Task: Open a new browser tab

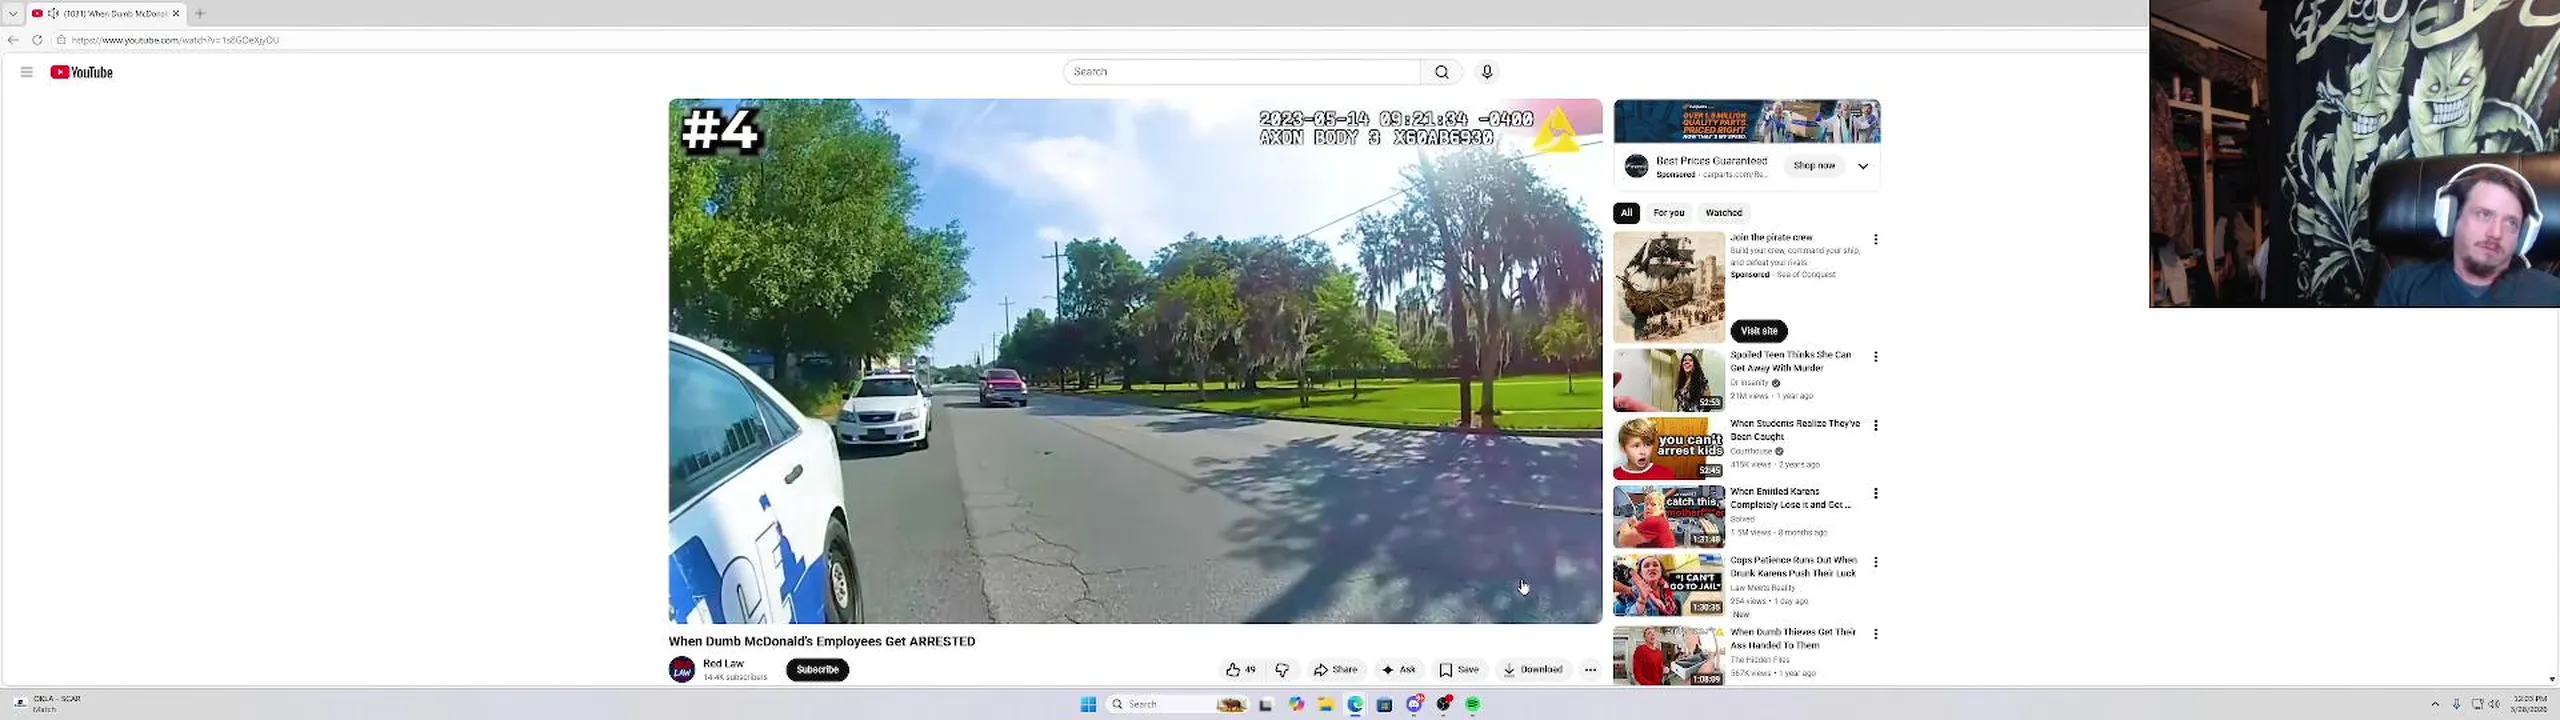Action: pyautogui.click(x=200, y=13)
